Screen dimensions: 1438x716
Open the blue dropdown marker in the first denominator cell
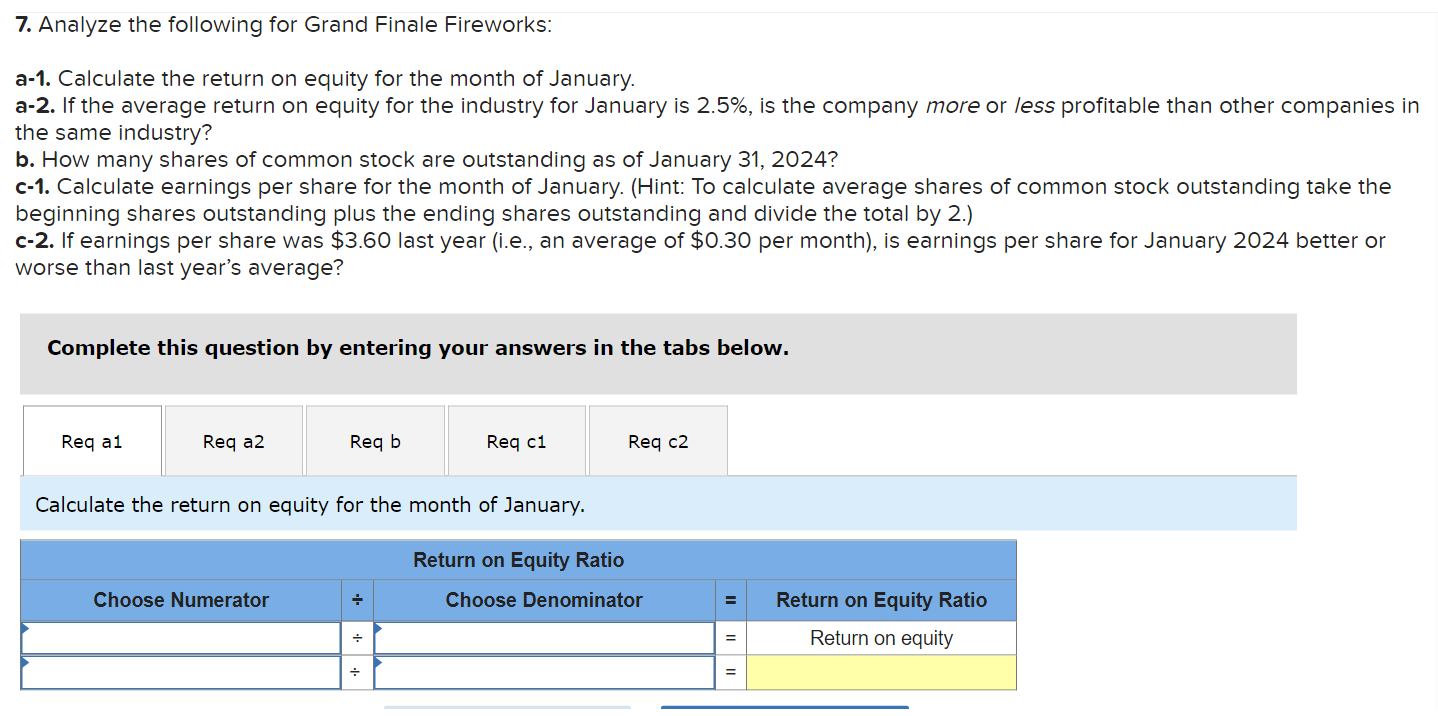378,628
